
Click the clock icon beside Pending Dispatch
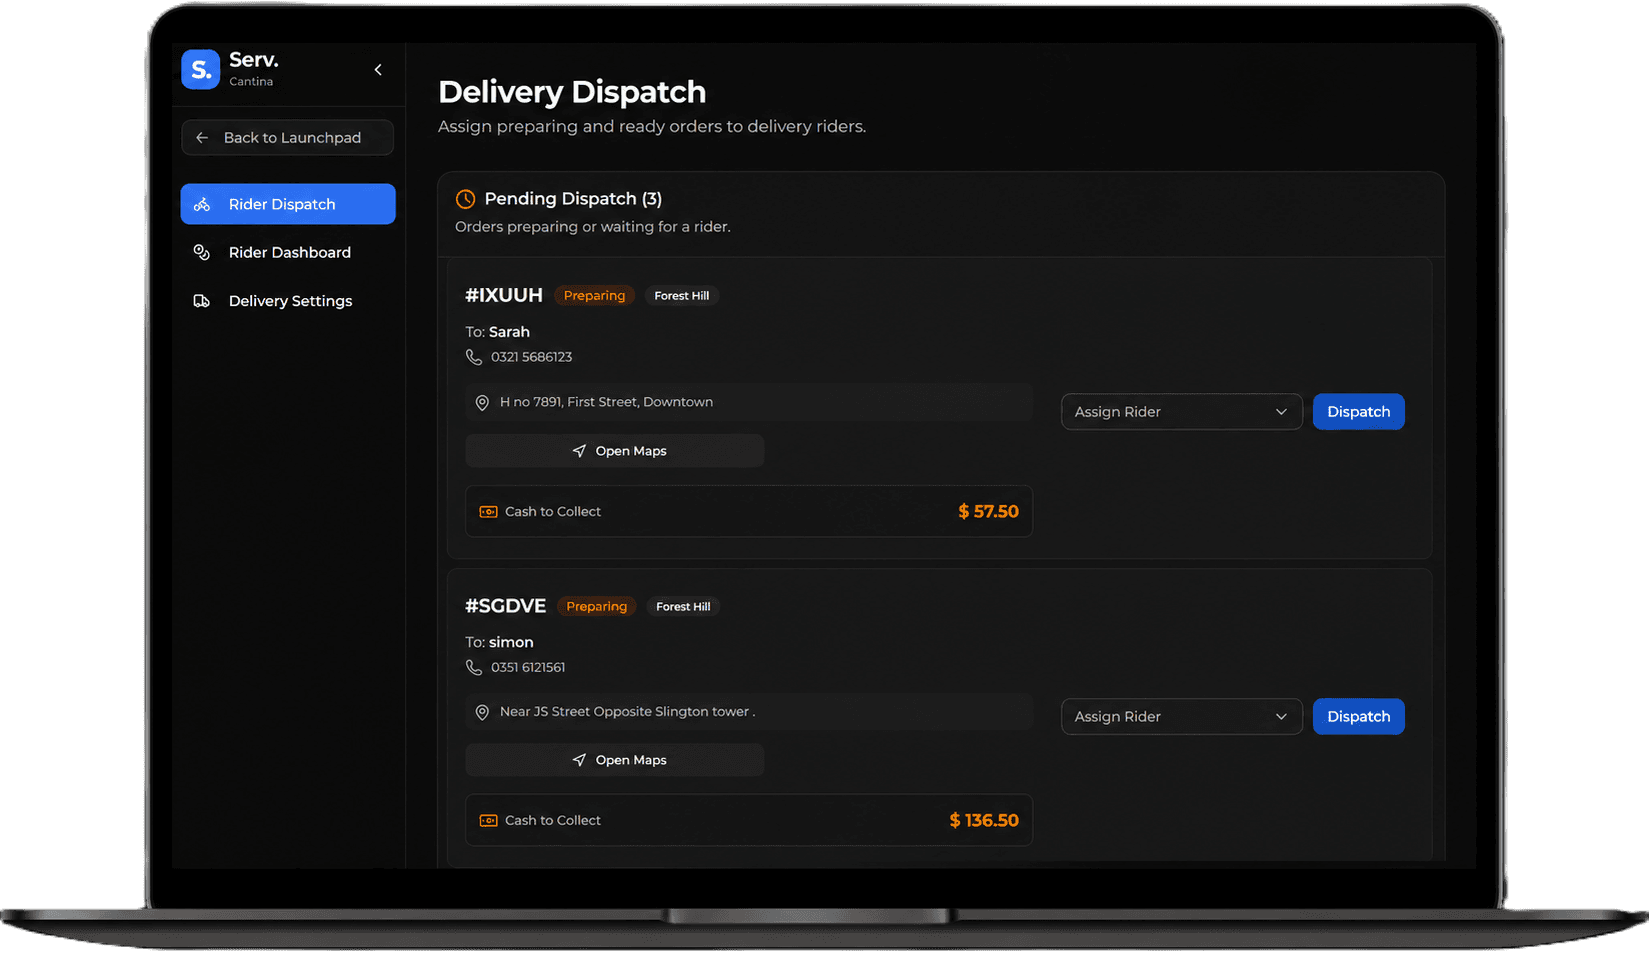(465, 199)
